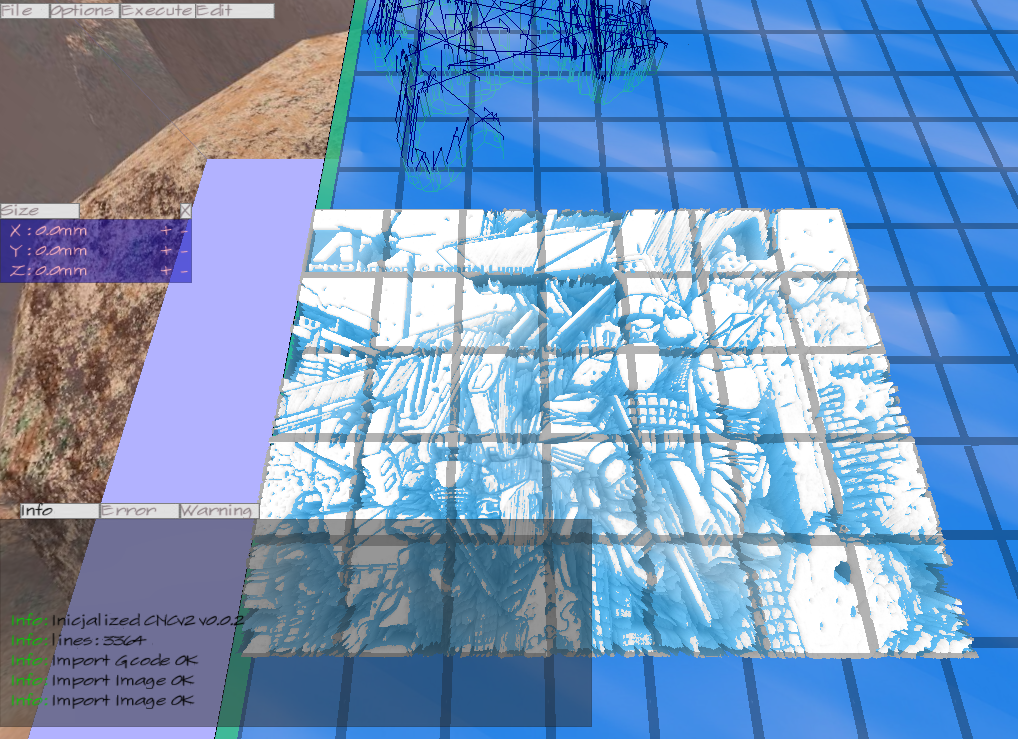Select the Y : 0.0mm value
Screen dimensions: 1018x739
click(48, 251)
